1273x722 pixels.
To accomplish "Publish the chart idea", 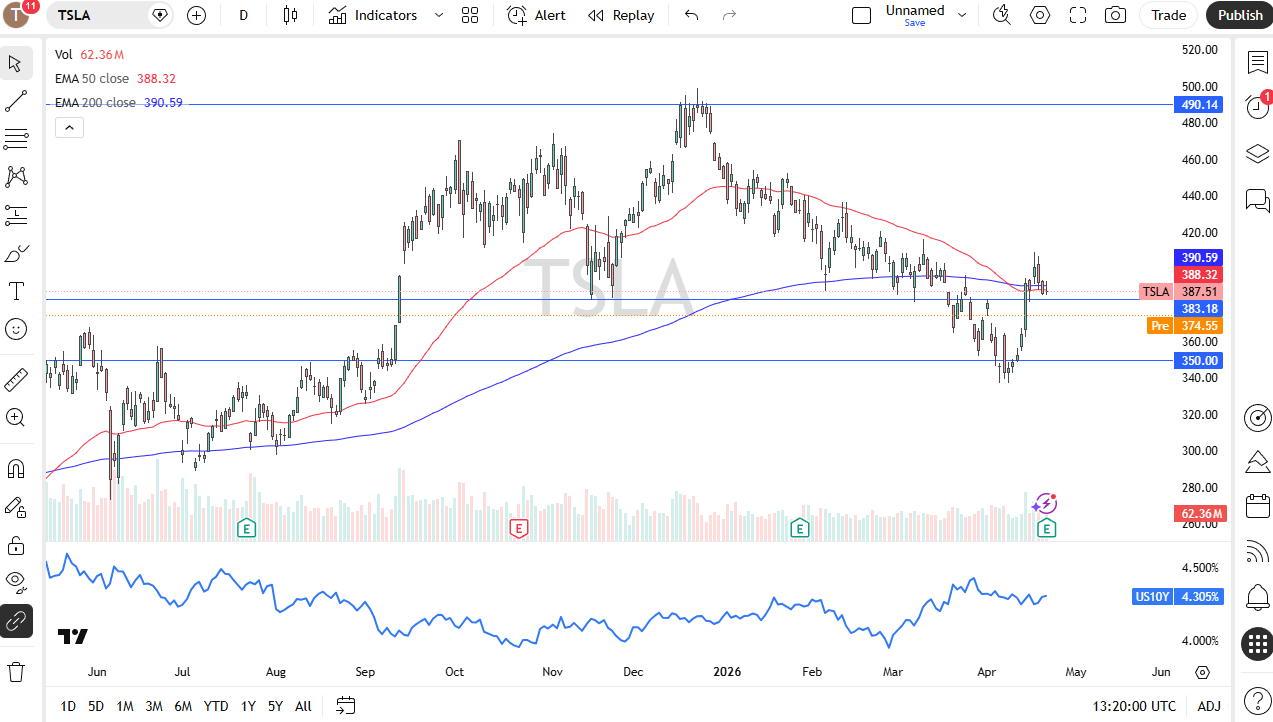I will click(1240, 15).
